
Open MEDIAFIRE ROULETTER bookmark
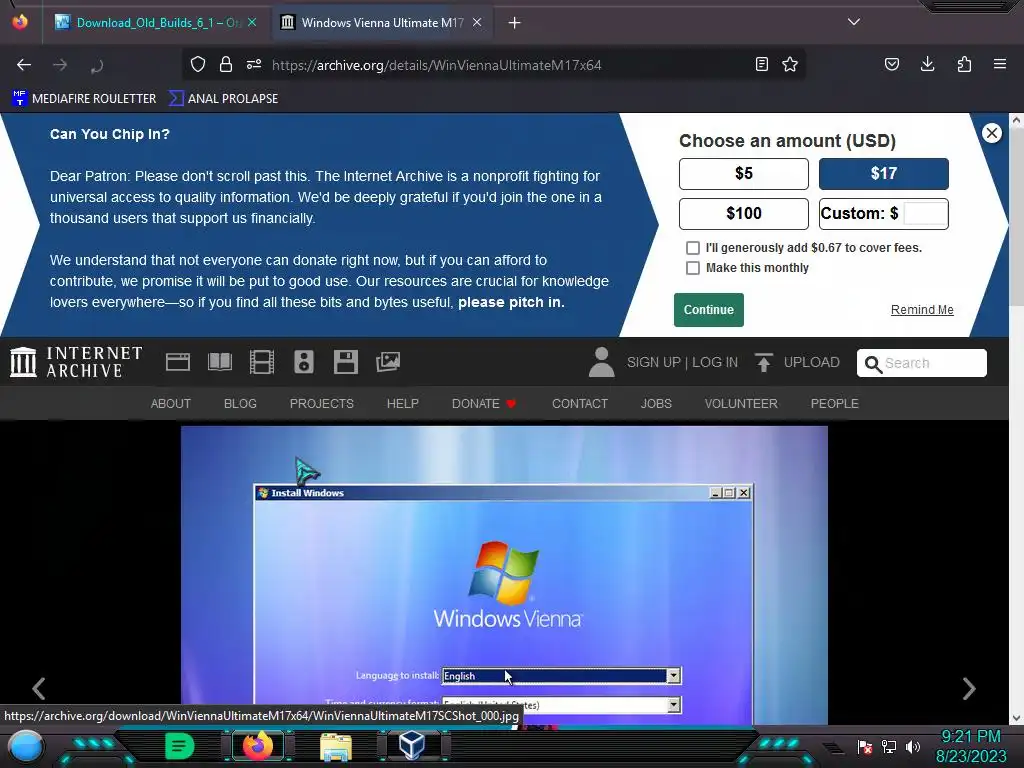click(84, 99)
